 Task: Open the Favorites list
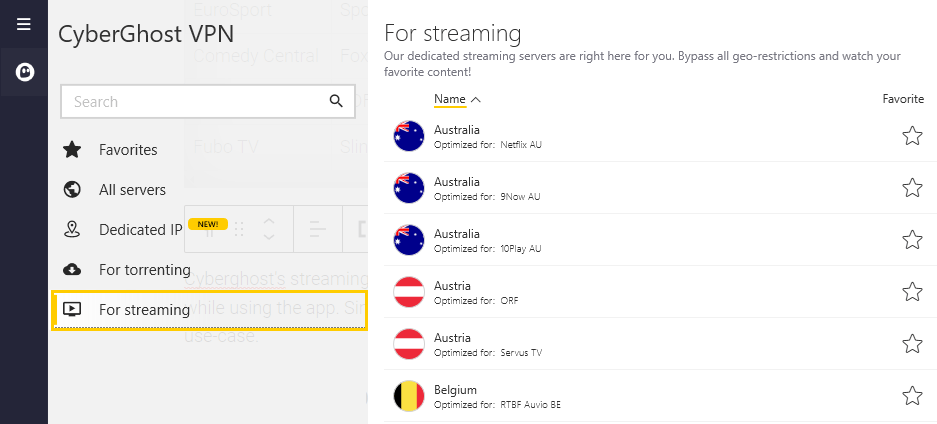pos(128,150)
